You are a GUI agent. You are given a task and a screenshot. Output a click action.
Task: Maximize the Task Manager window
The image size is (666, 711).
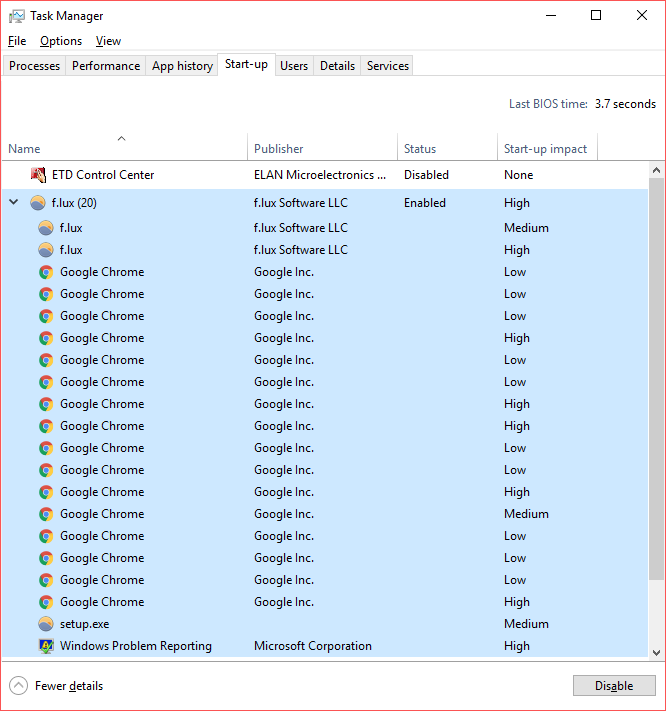coord(596,15)
